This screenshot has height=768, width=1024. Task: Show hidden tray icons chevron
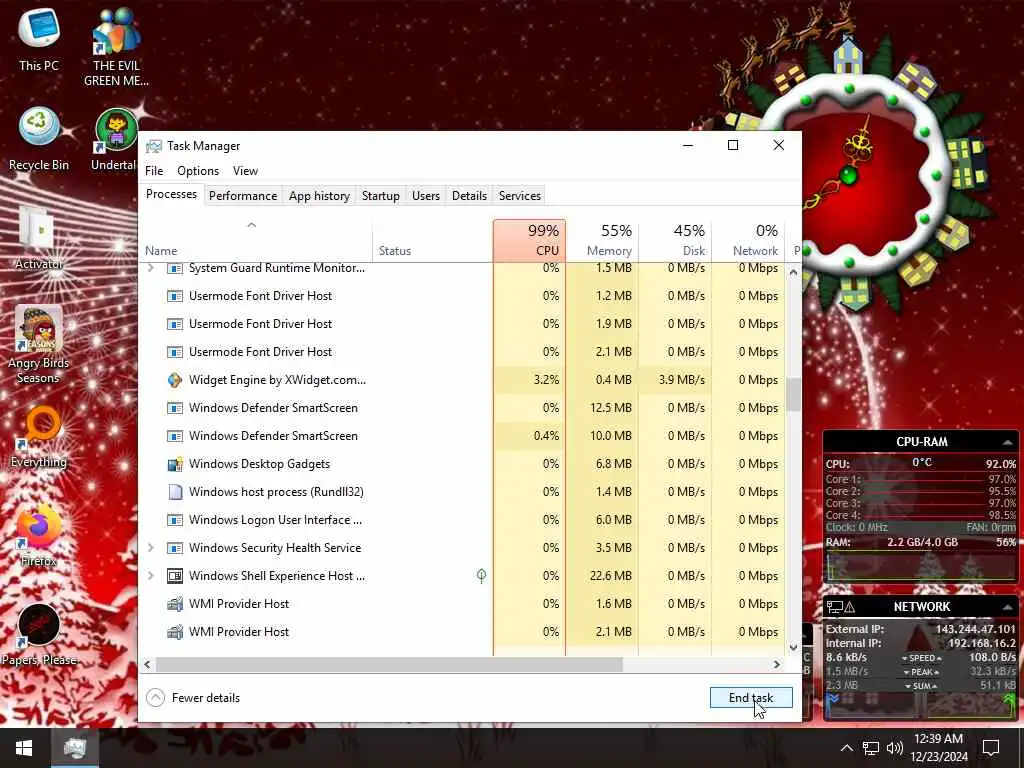click(x=846, y=748)
